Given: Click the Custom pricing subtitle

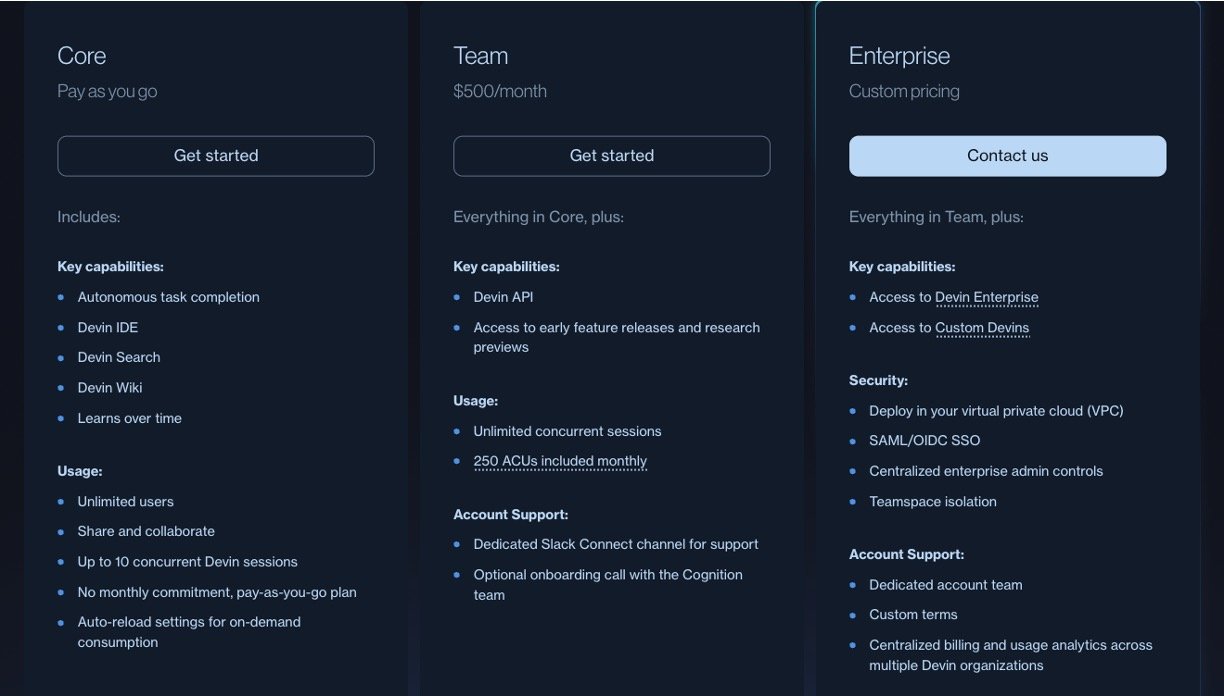Looking at the screenshot, I should [904, 91].
